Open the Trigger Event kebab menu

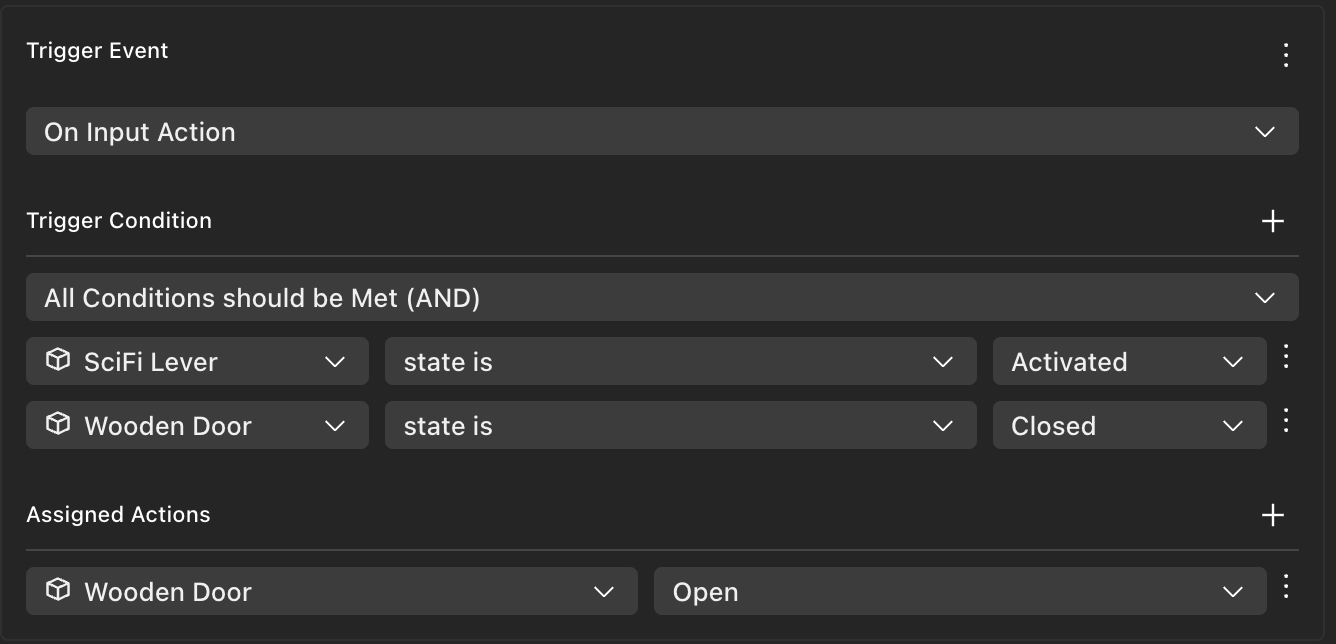coord(1286,55)
